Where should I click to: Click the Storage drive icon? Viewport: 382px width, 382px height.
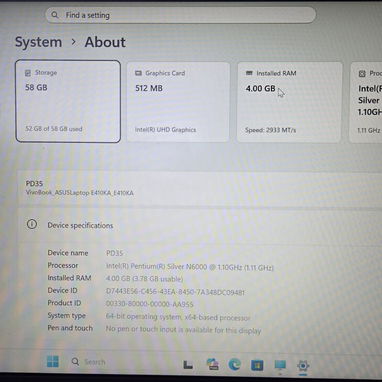(28, 73)
